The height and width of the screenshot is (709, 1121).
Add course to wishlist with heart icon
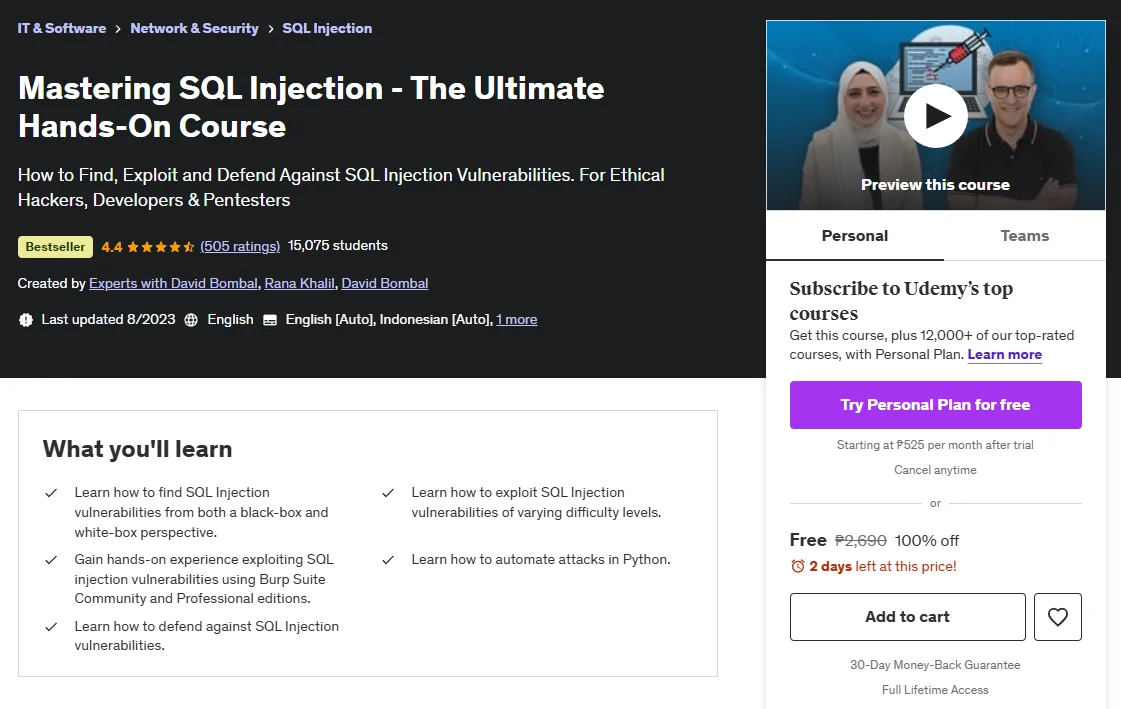(1057, 617)
